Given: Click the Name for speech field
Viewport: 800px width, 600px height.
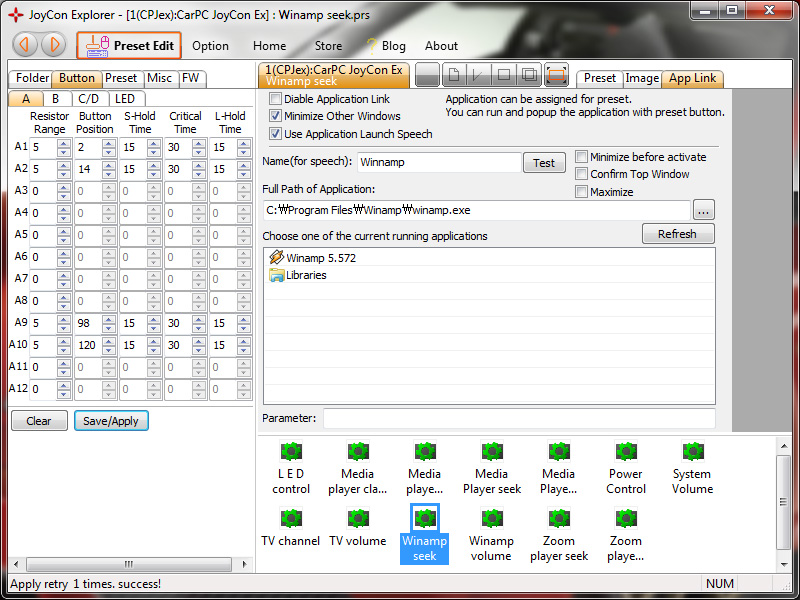Looking at the screenshot, I should [x=439, y=162].
